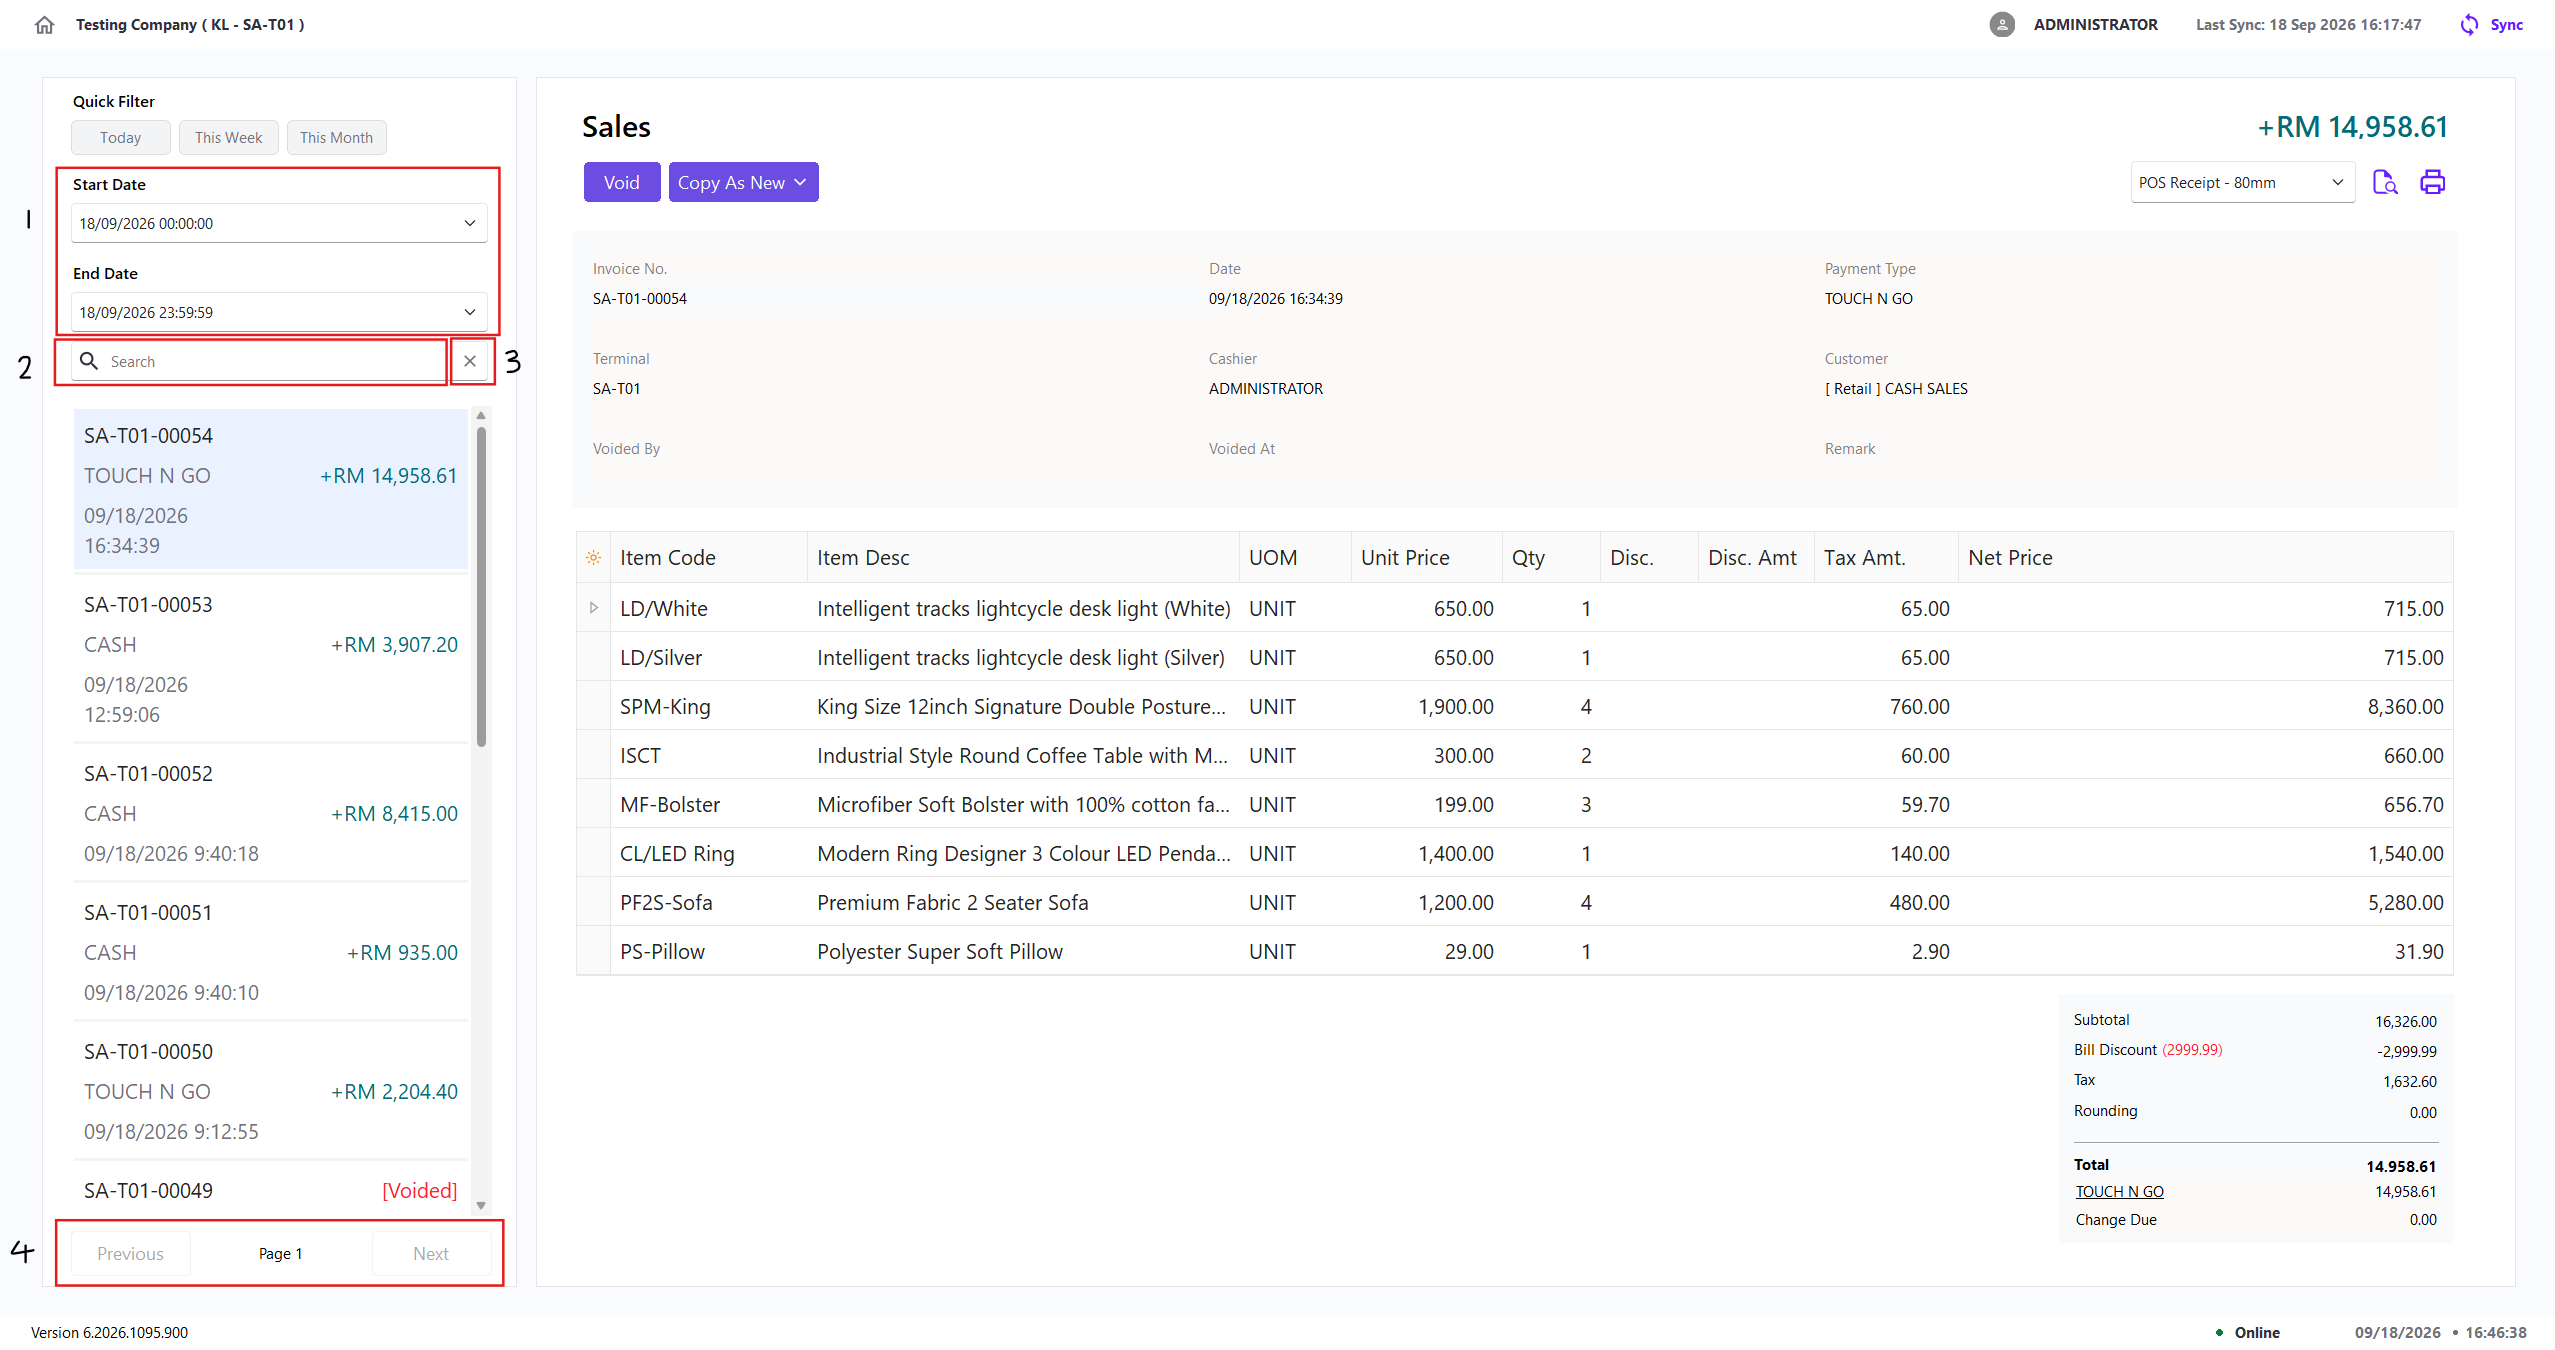Click the invoice number value SA-T01-00054
The image size is (2555, 1350).
[639, 299]
